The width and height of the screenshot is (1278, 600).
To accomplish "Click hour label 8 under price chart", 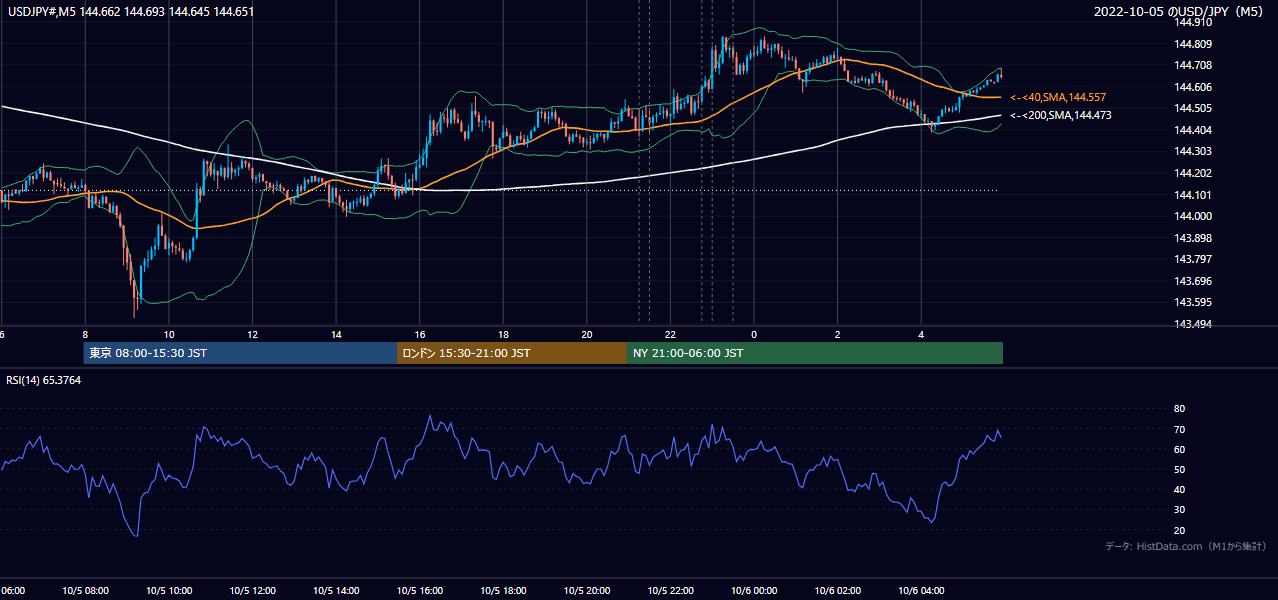I will [x=85, y=334].
